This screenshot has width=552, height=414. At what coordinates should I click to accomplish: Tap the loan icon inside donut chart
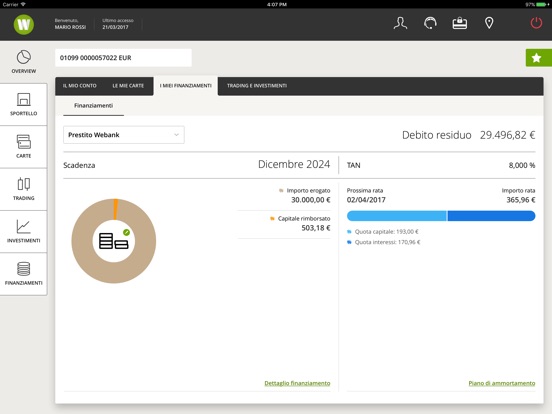pyautogui.click(x=114, y=241)
